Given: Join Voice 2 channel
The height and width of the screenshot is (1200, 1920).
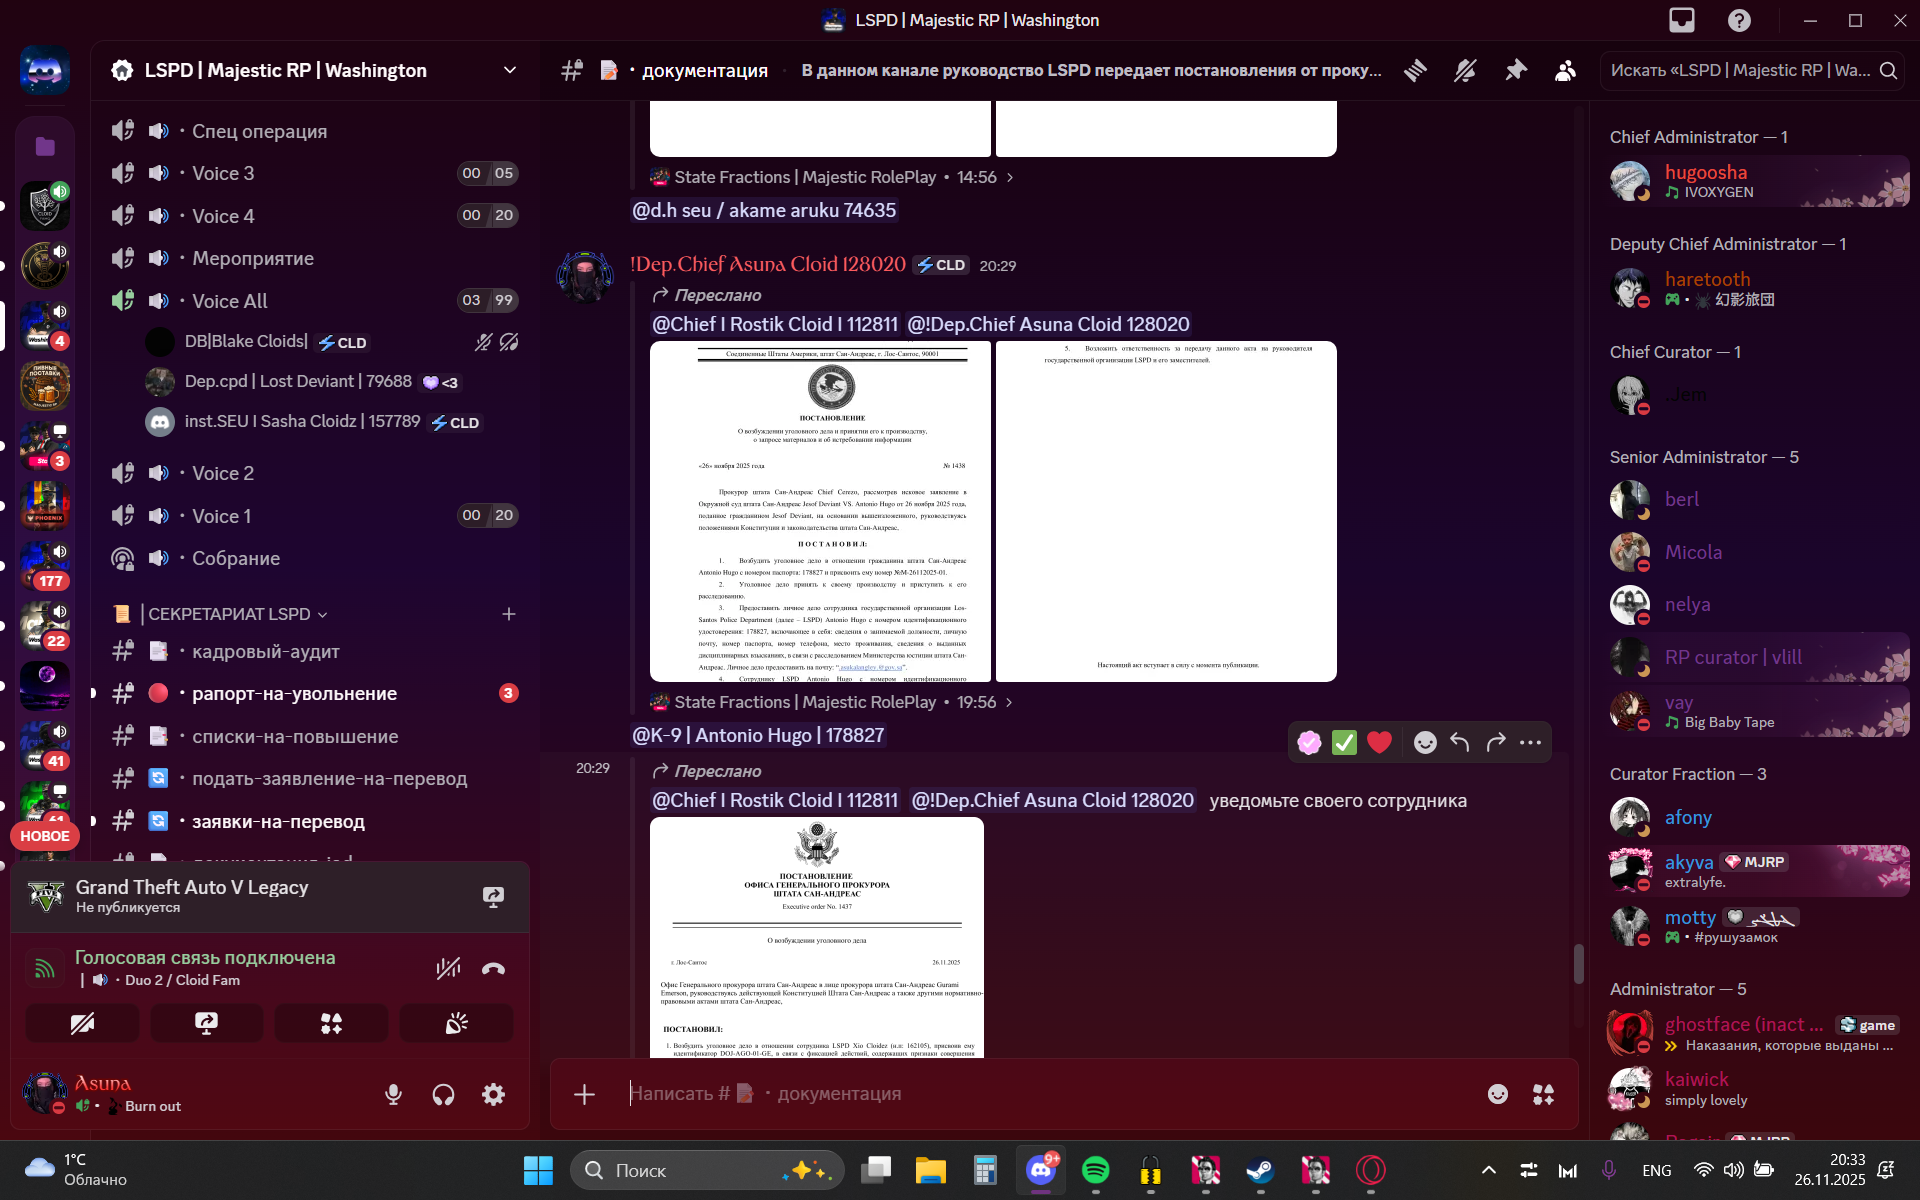Looking at the screenshot, I should coord(222,473).
